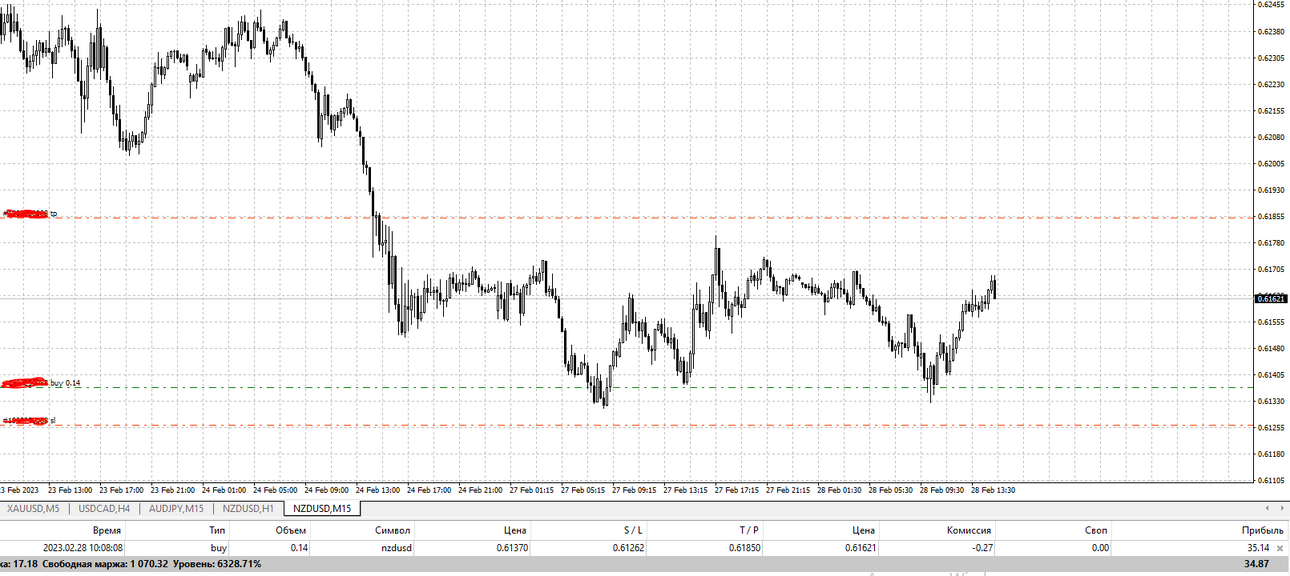
Task: Click the current price cell 0.61621
Action: (860, 548)
